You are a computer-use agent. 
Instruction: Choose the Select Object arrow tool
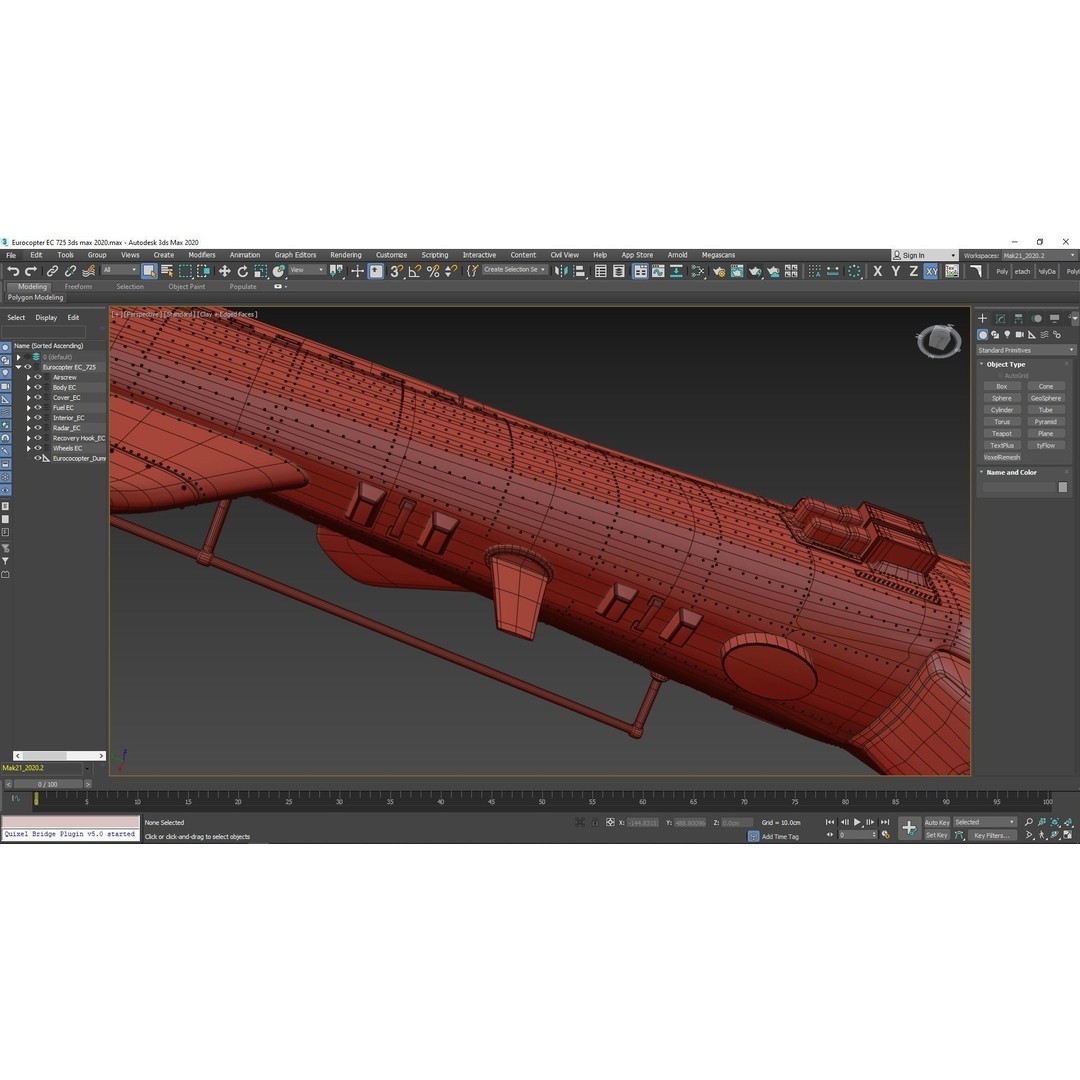click(149, 271)
